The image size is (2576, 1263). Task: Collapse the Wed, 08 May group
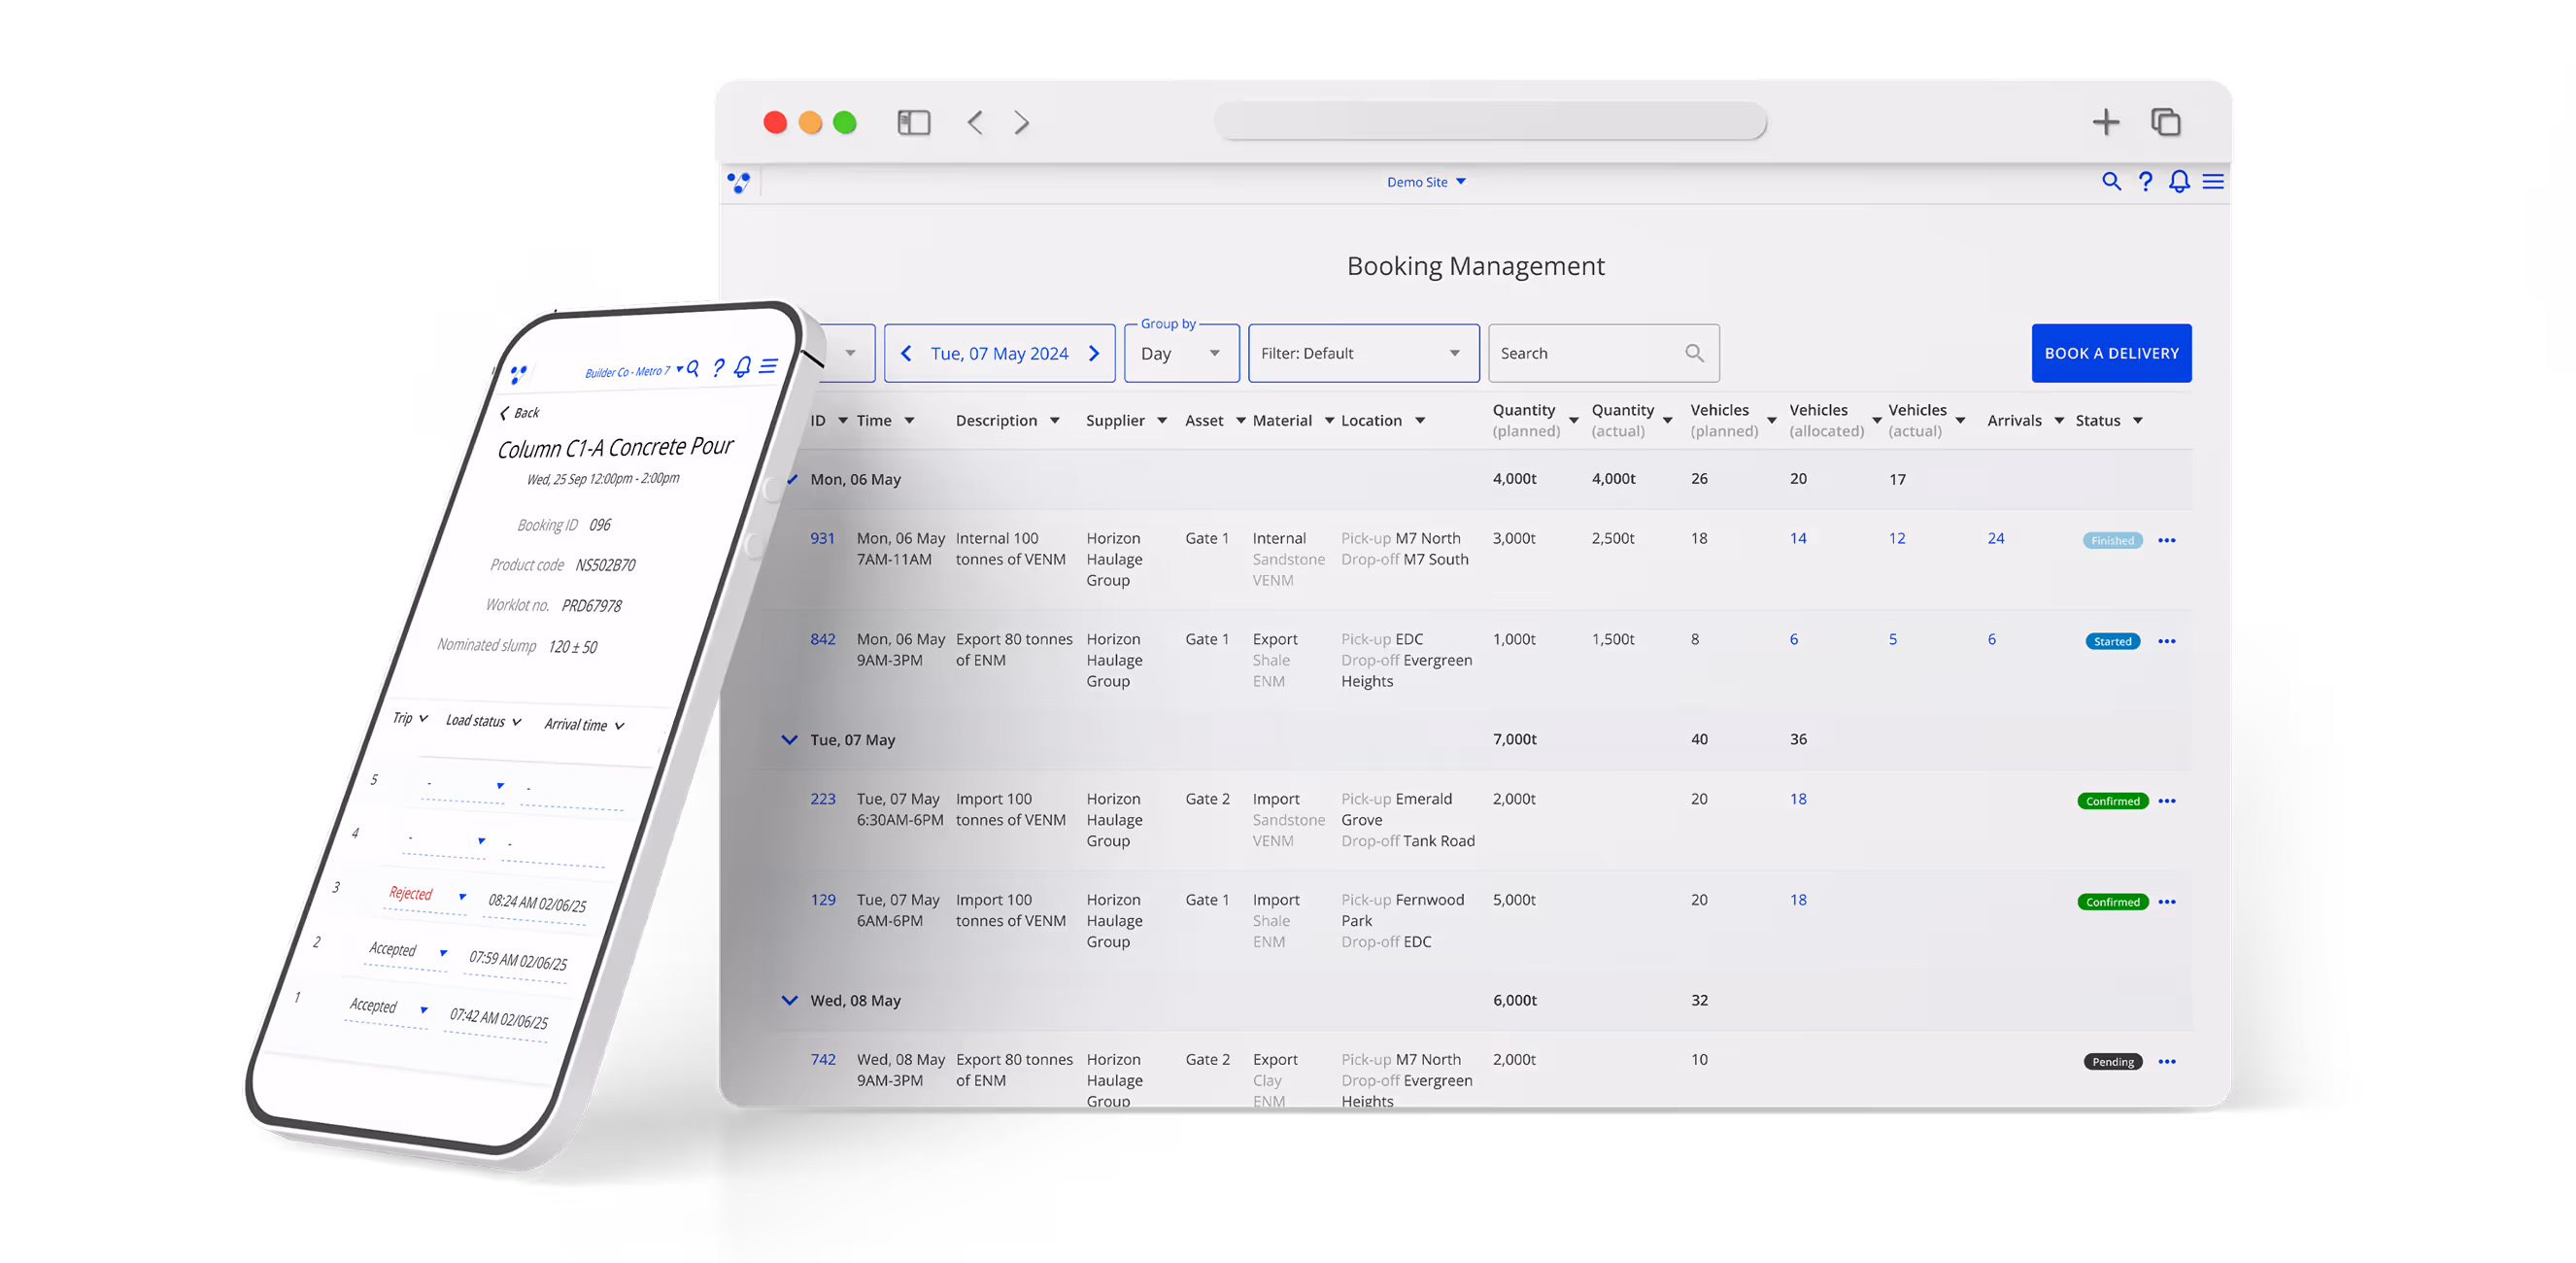(x=789, y=1000)
